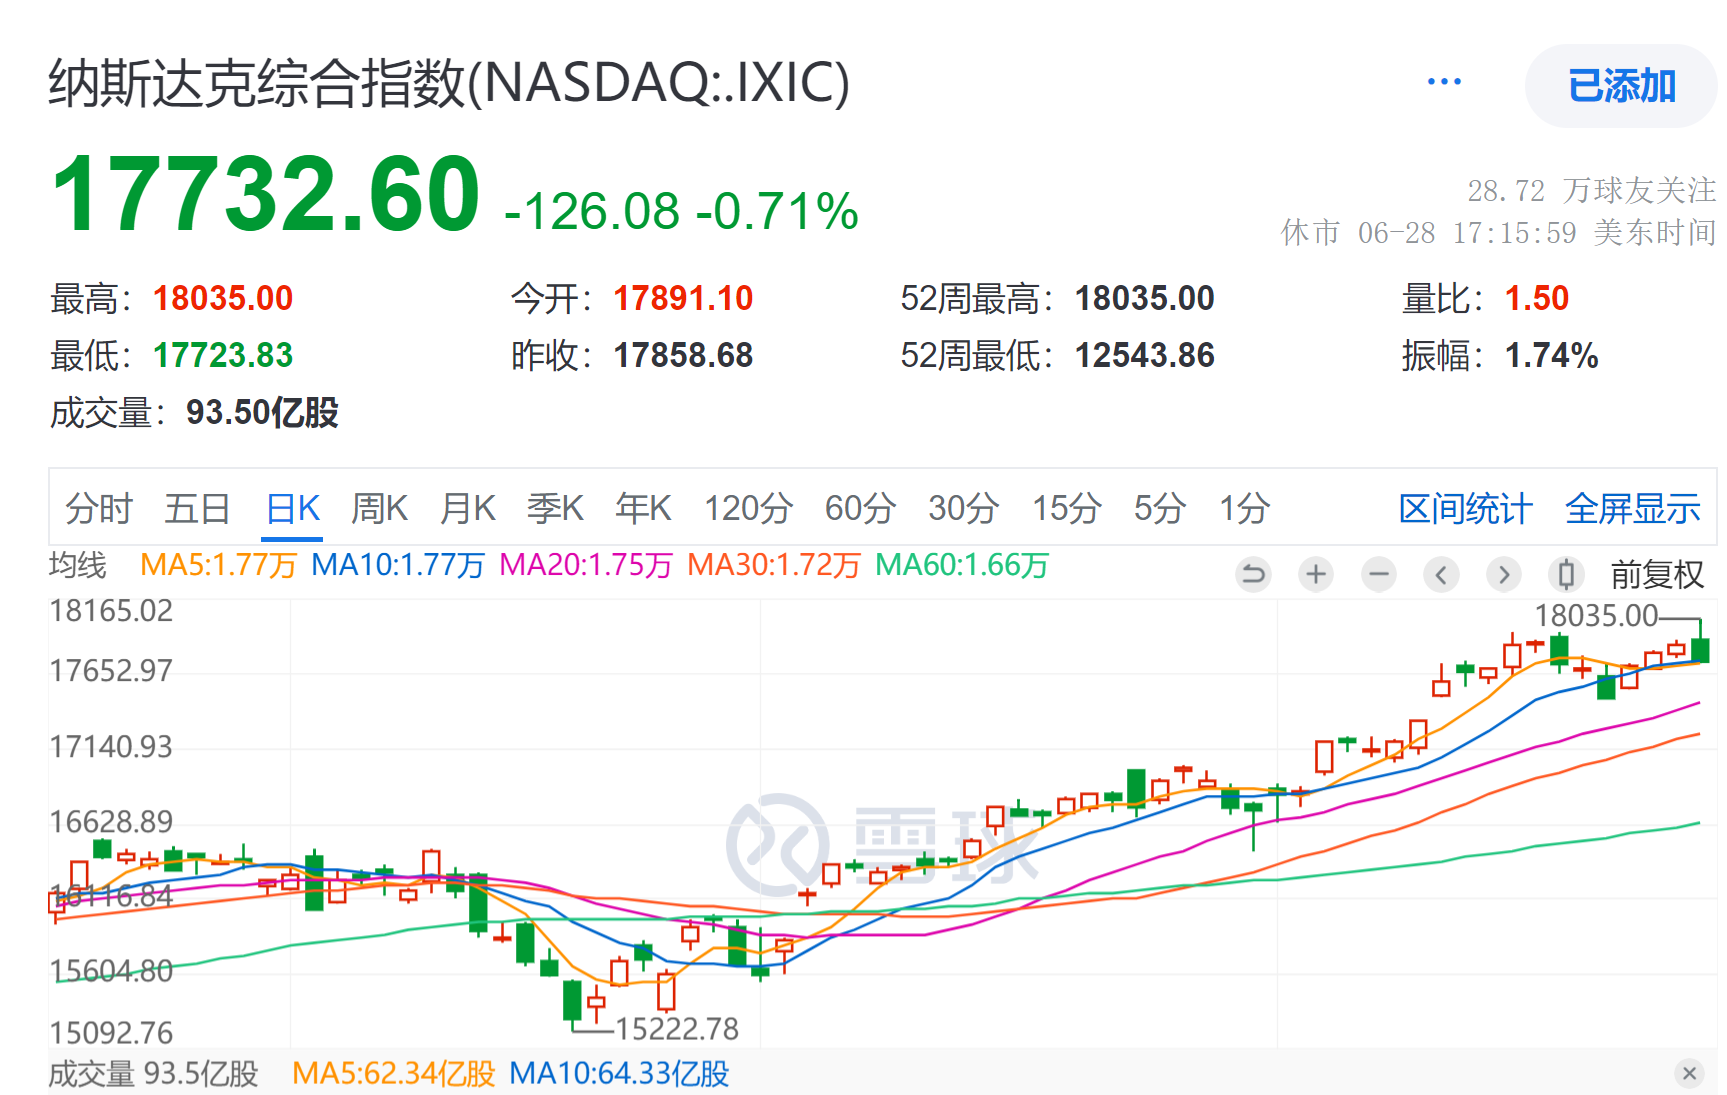The image size is (1727, 1095).
Task: Click the 已添加 watchlist button
Action: coord(1620,86)
